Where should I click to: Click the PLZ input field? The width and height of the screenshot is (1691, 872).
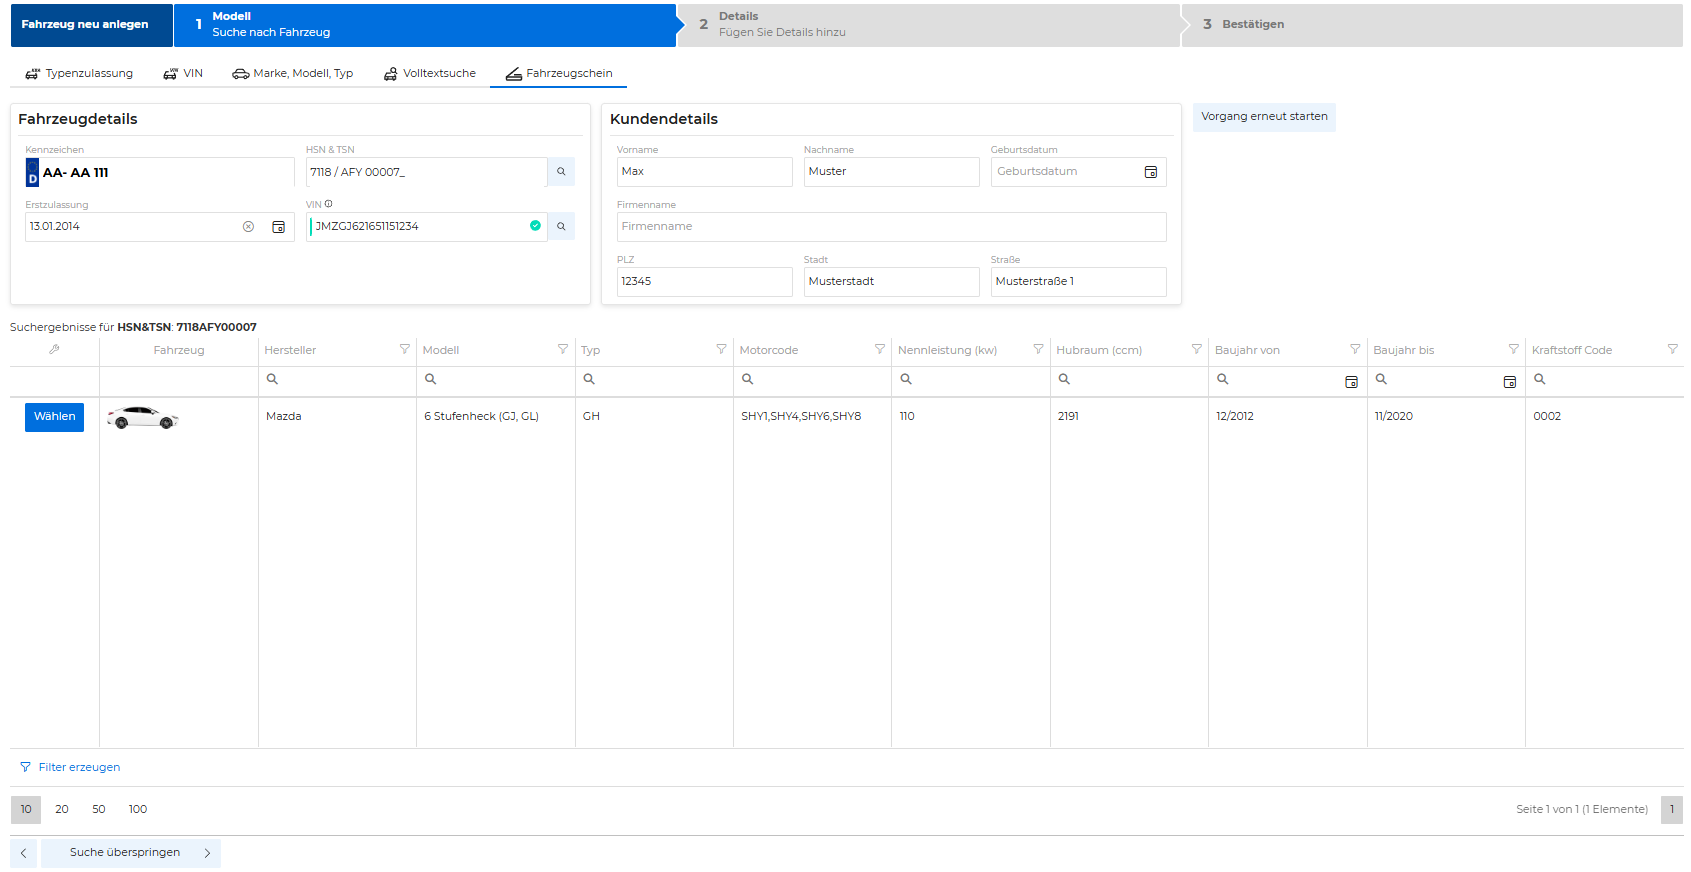tap(704, 282)
